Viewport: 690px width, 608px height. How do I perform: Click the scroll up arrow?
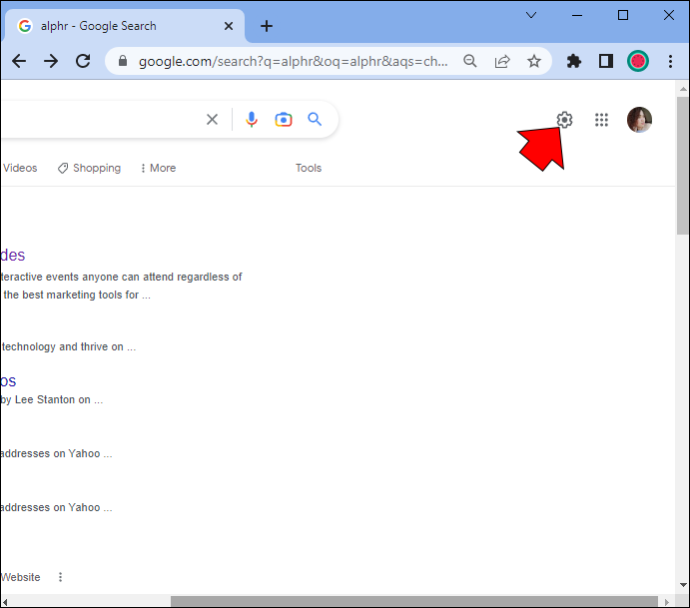tap(683, 89)
